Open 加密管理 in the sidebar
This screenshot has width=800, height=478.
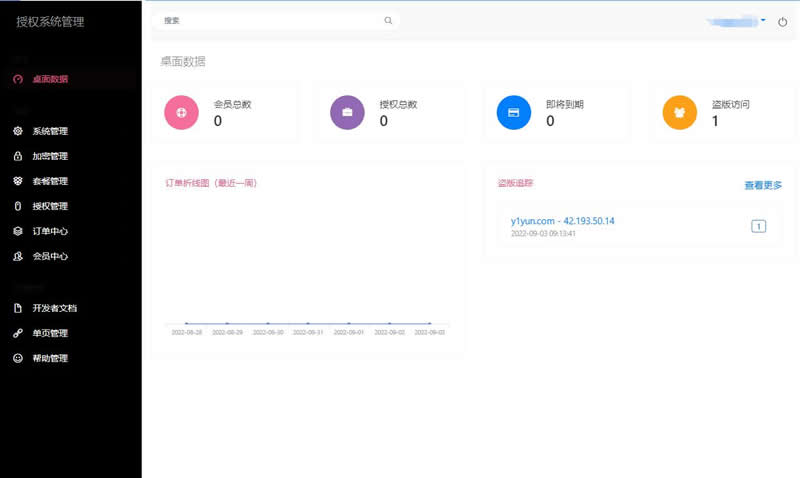pyautogui.click(x=50, y=156)
